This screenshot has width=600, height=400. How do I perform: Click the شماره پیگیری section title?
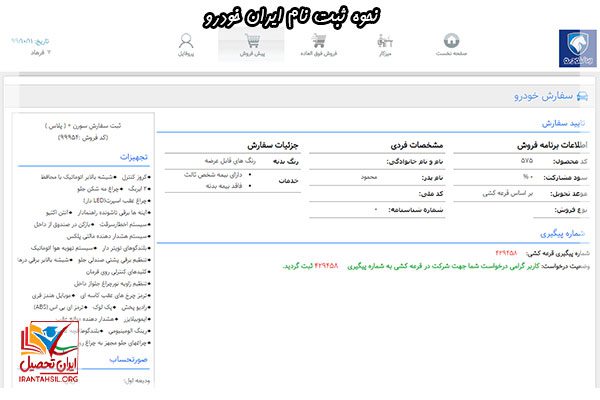[x=562, y=233]
